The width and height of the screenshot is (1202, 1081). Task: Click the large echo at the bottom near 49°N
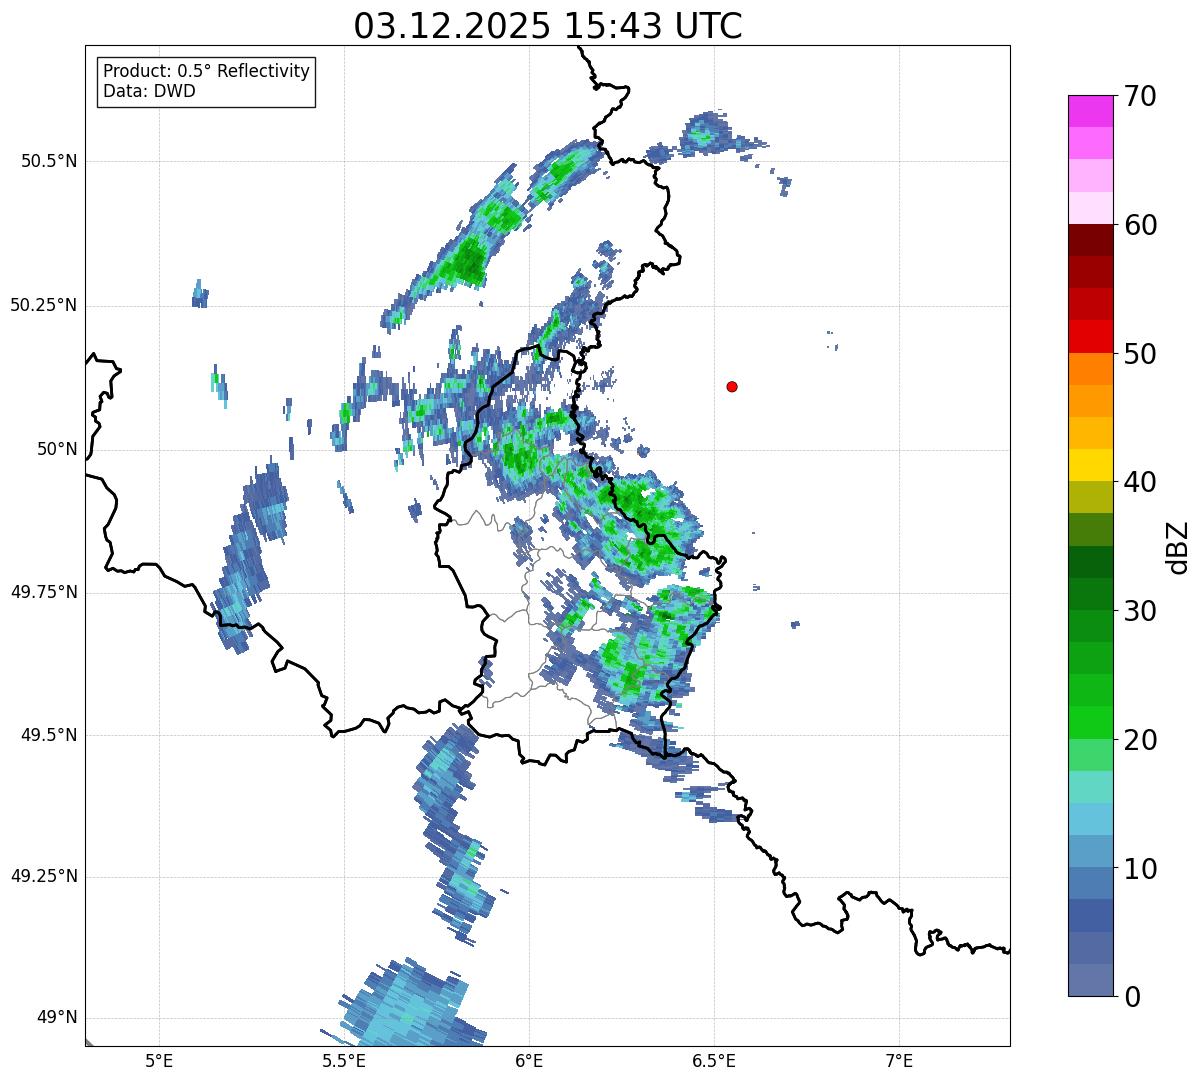click(x=405, y=1005)
